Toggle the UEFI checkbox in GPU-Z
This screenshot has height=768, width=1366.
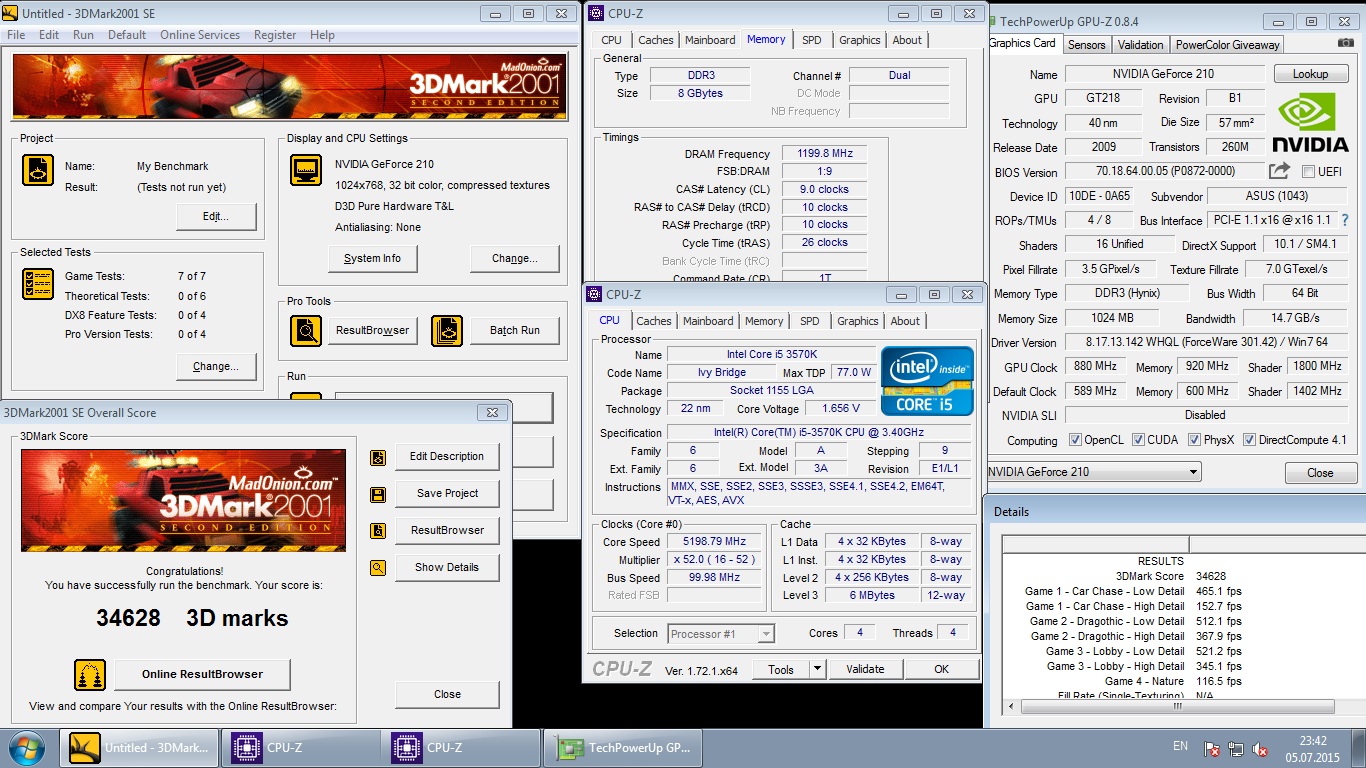pos(1308,172)
